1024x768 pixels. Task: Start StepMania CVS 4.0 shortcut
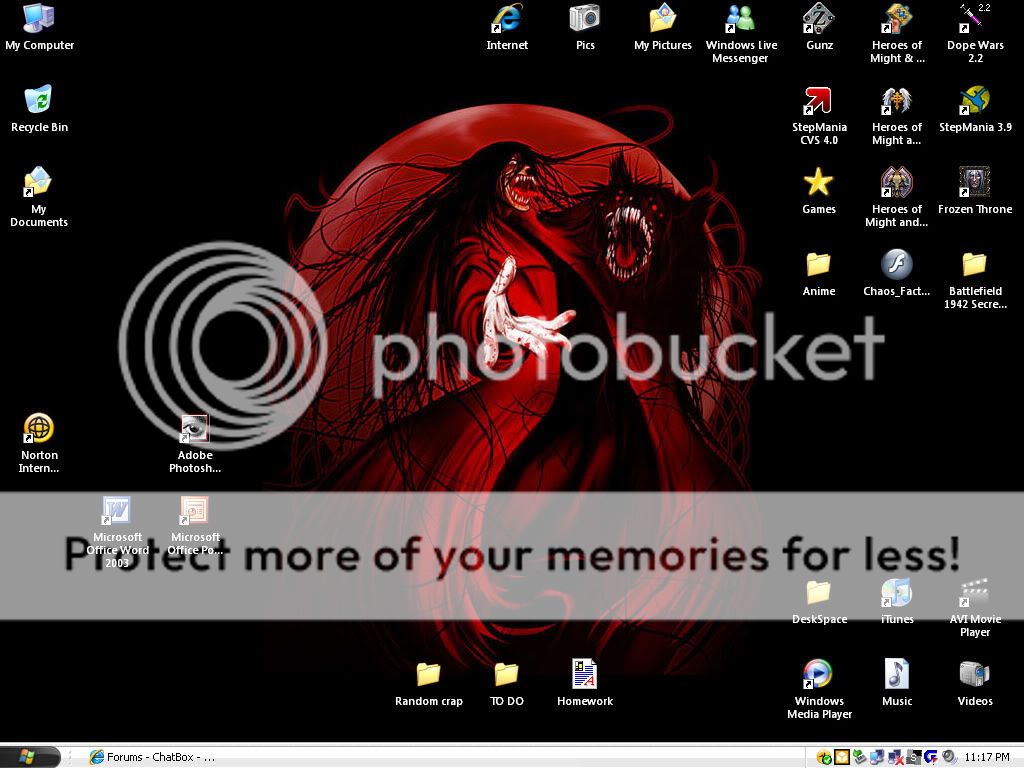[819, 101]
